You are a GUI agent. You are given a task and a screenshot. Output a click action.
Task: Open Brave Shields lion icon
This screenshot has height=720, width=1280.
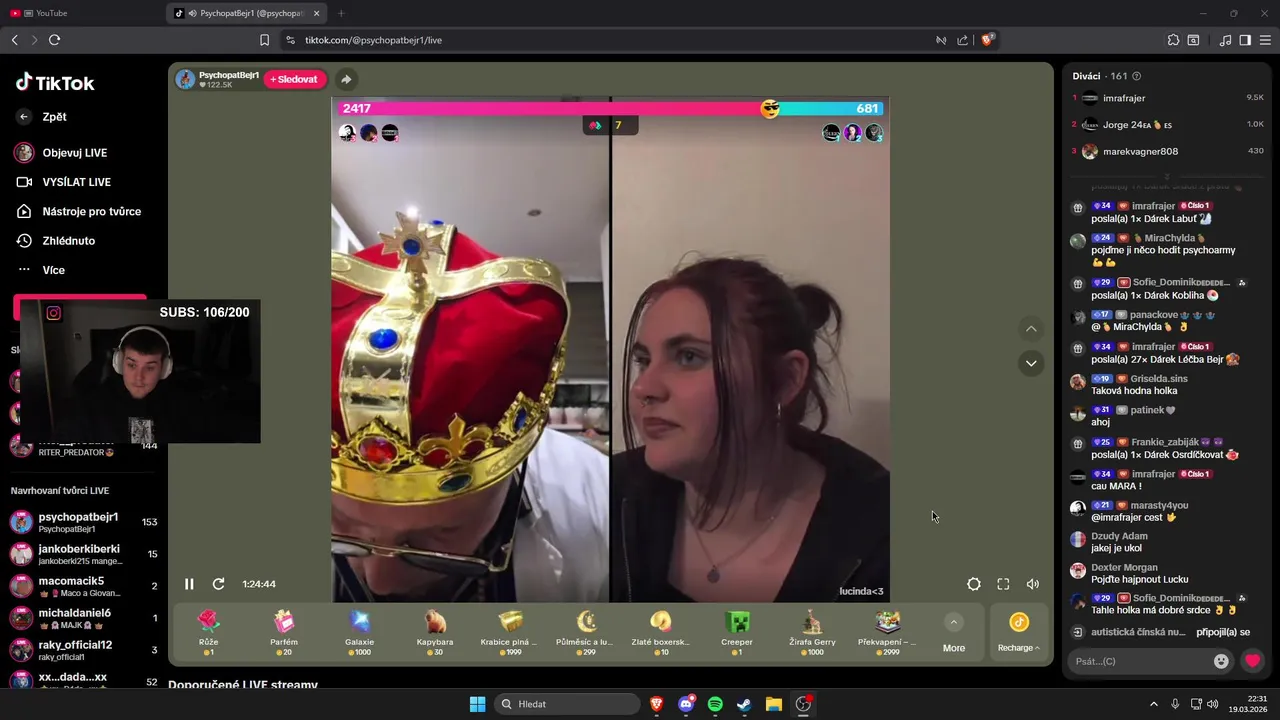pyautogui.click(x=987, y=40)
